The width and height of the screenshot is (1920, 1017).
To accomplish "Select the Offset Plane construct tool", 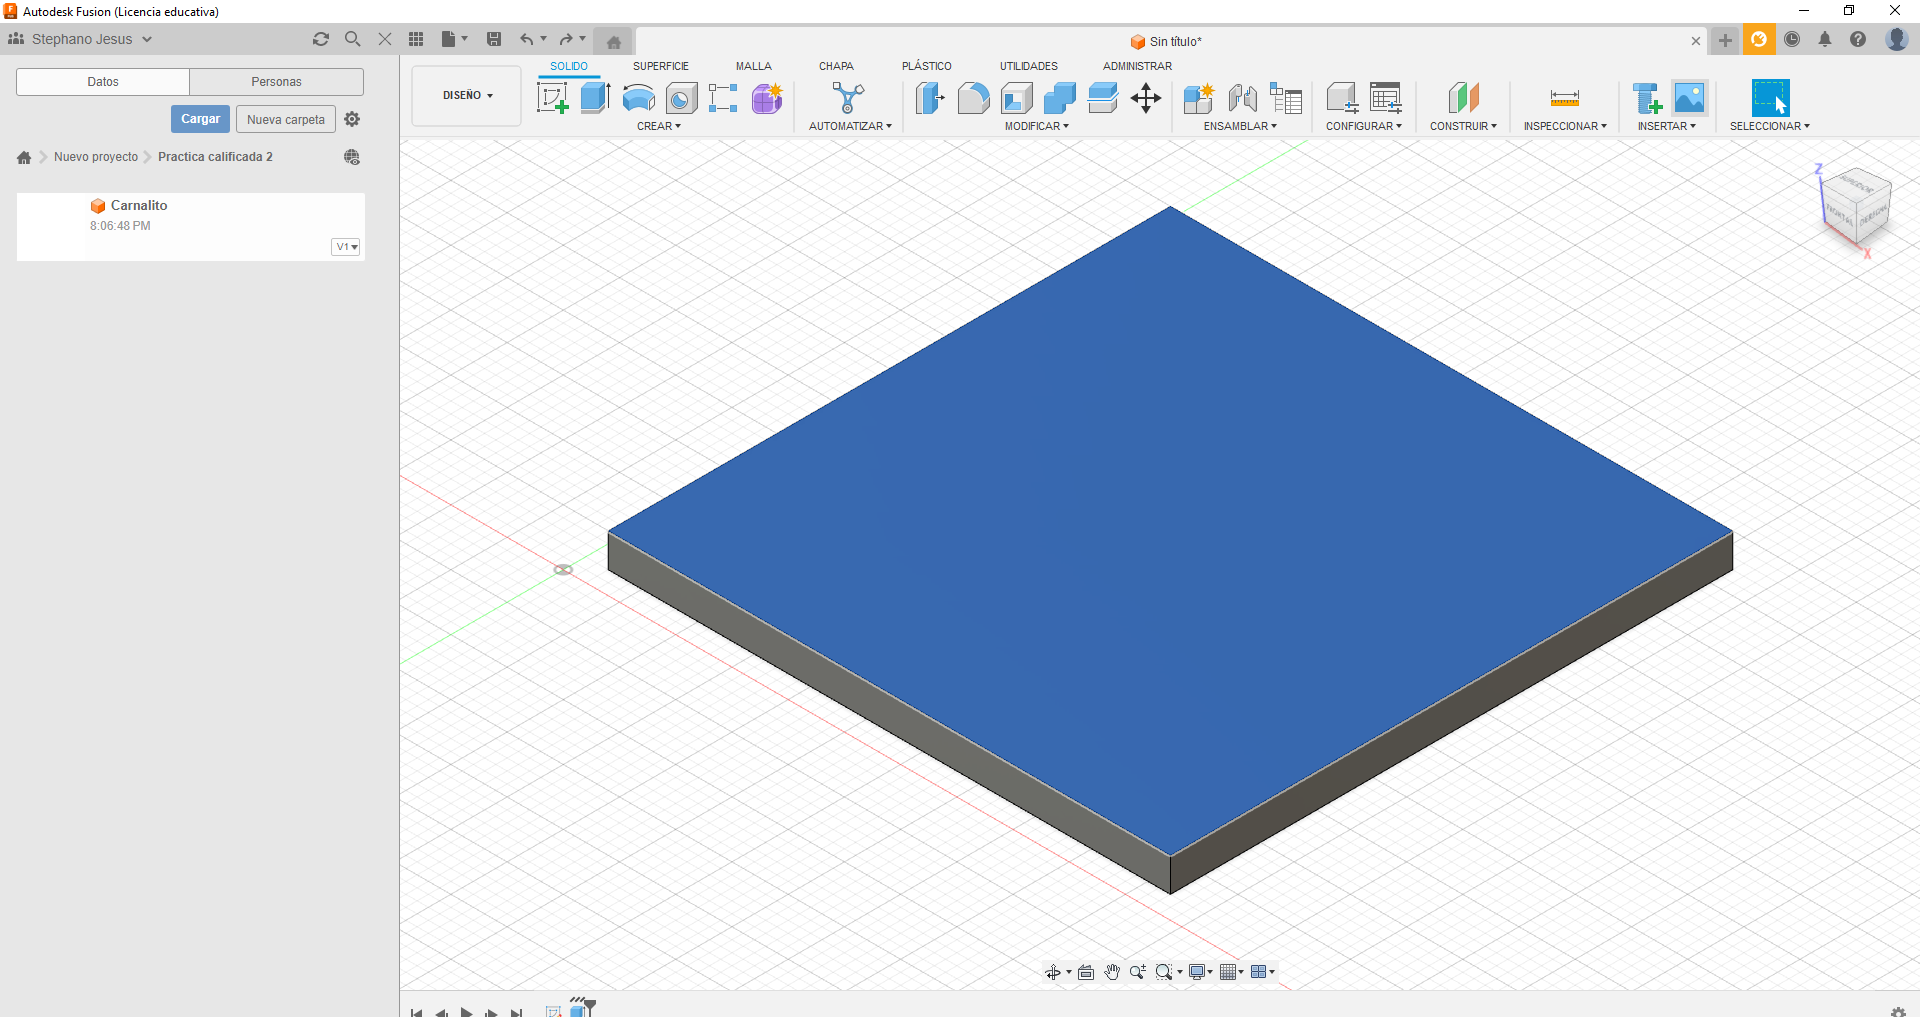I will coord(1463,98).
